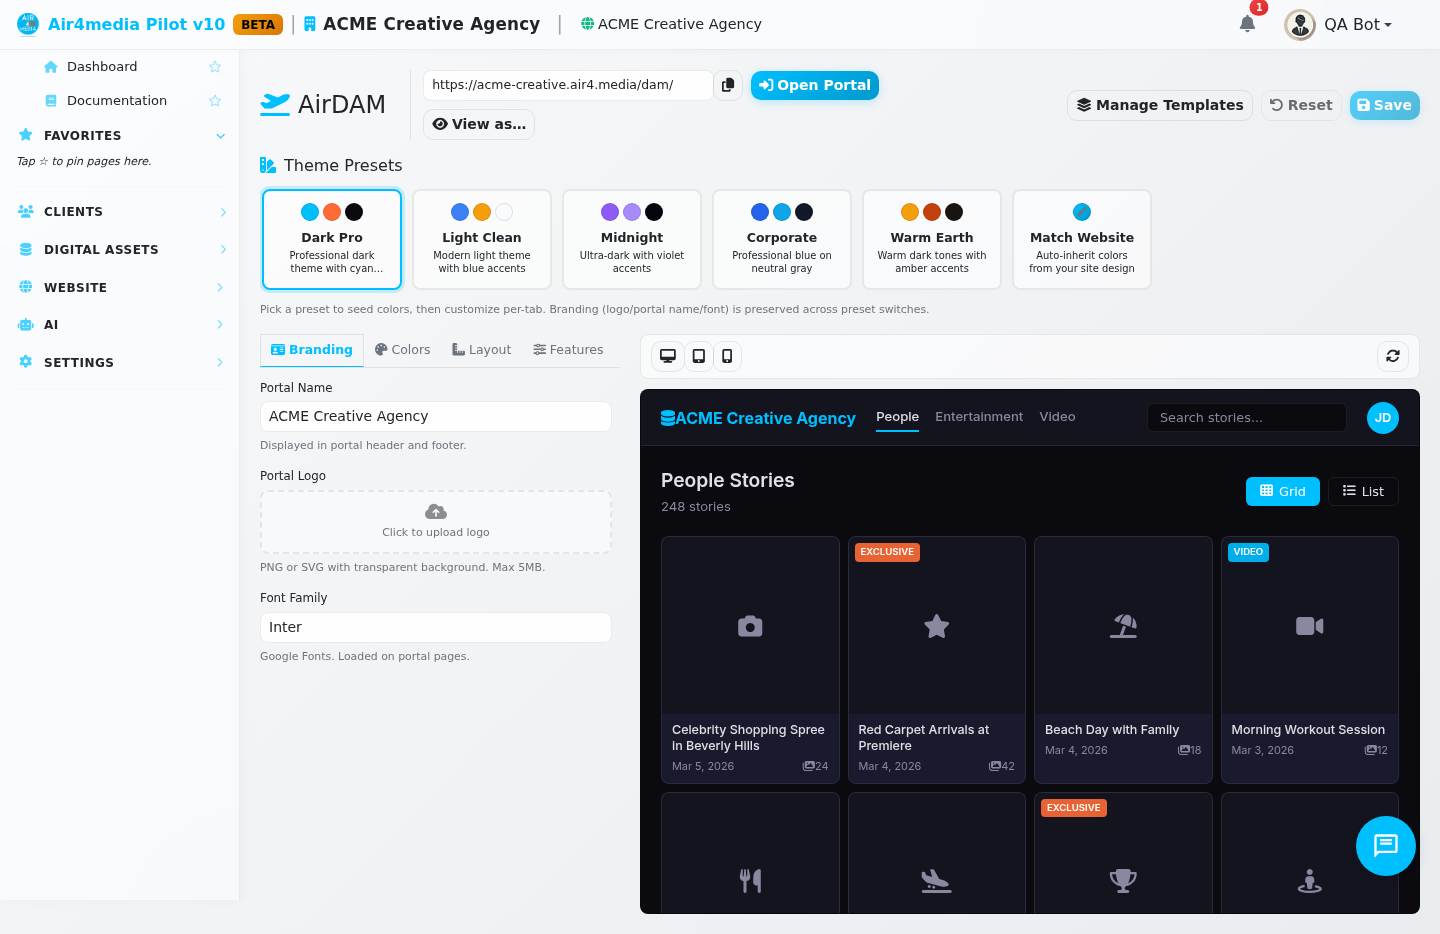Expand the AI menu
1440x934 pixels.
(120, 325)
